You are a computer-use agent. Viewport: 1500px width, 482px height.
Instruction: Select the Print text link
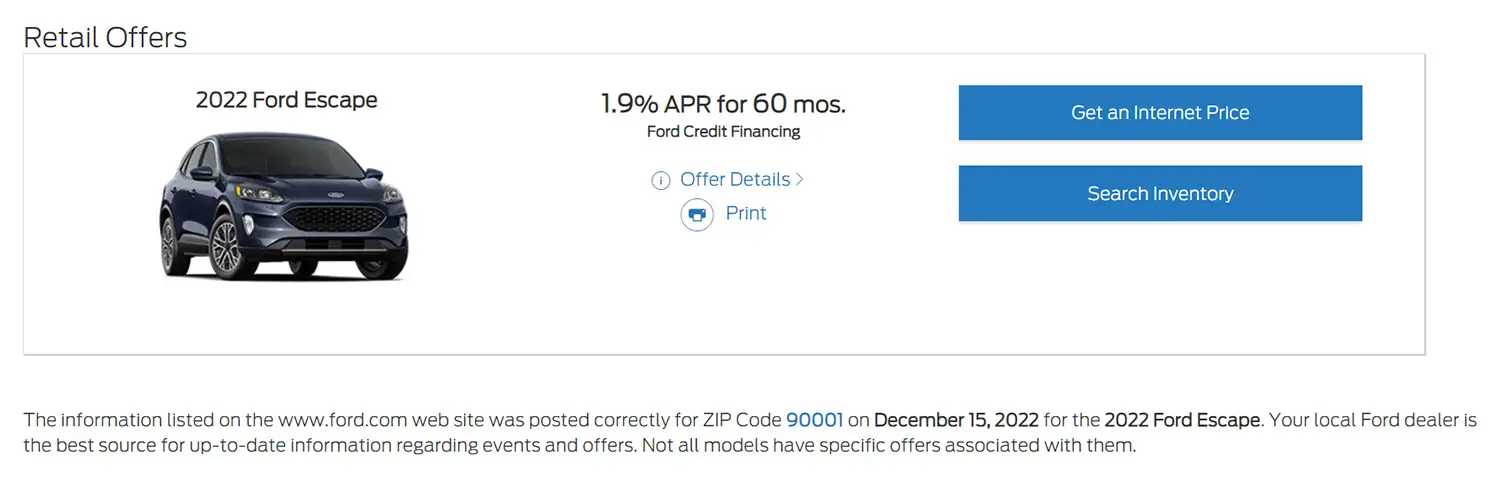746,213
